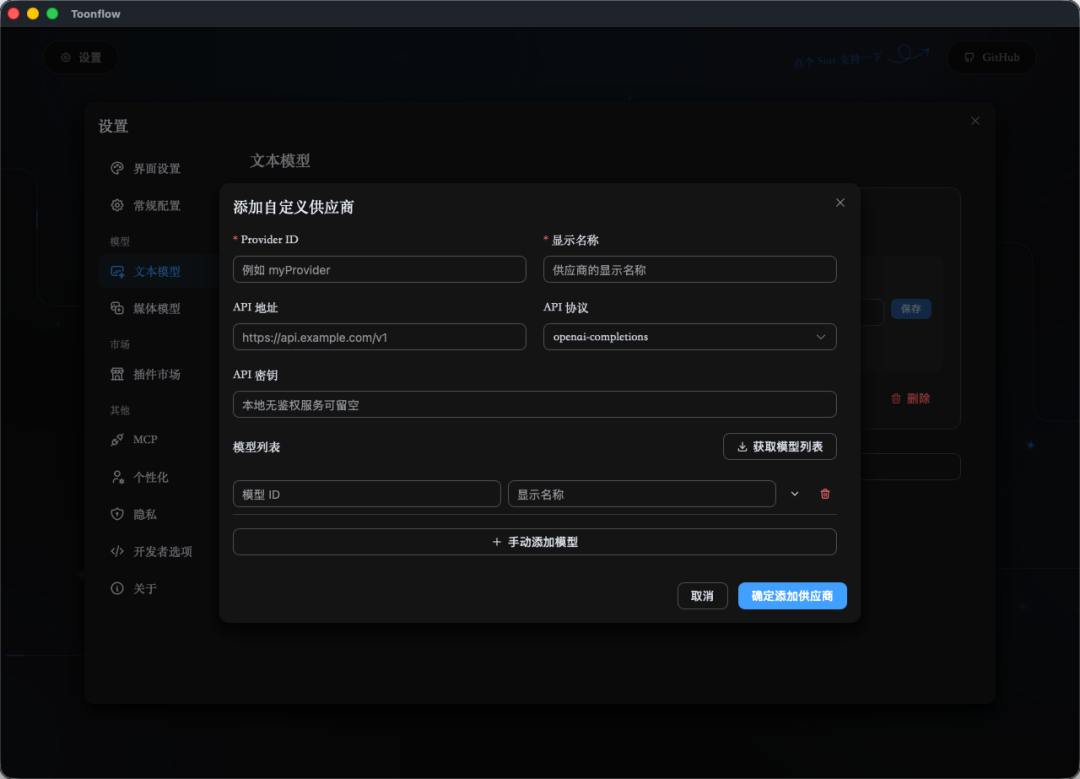Delete the model row with the red trash icon
Viewport: 1080px width, 779px height.
[x=825, y=494]
